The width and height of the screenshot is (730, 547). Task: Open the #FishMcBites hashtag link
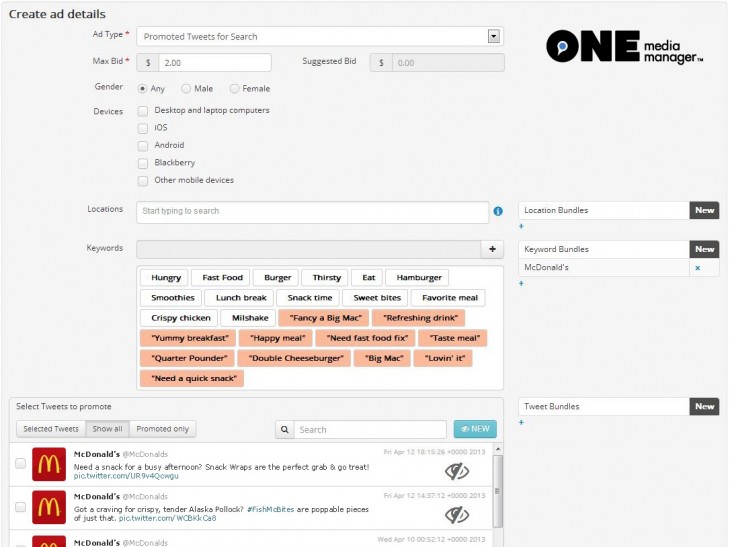[x=270, y=509]
